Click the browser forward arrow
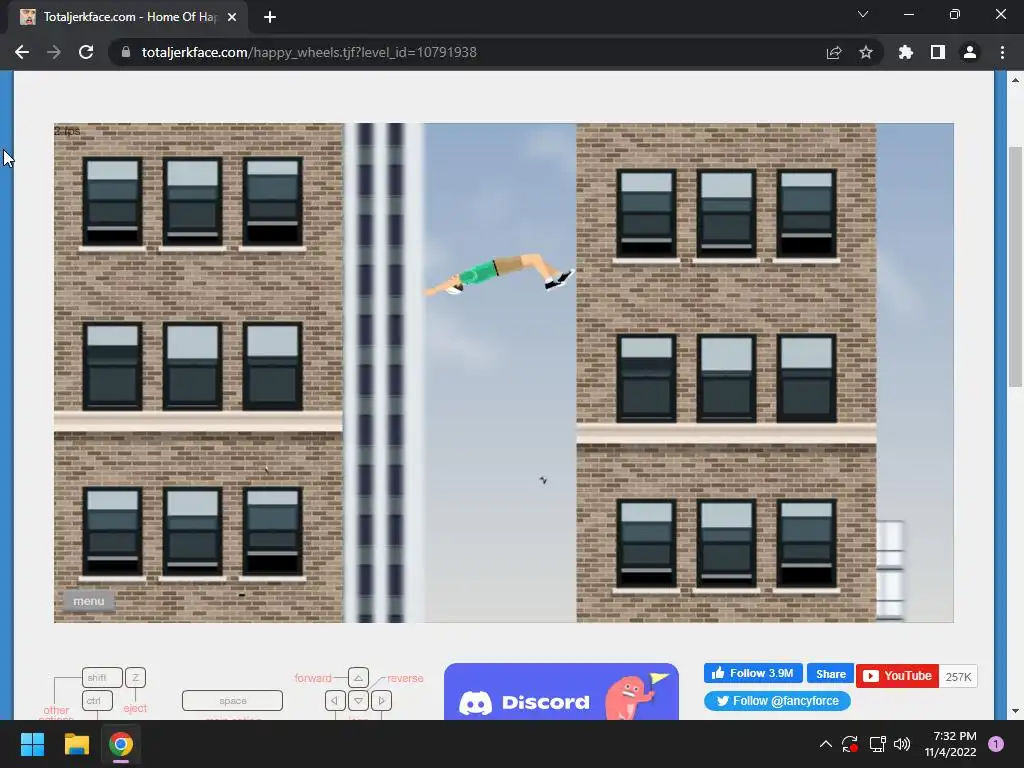 pos(54,52)
